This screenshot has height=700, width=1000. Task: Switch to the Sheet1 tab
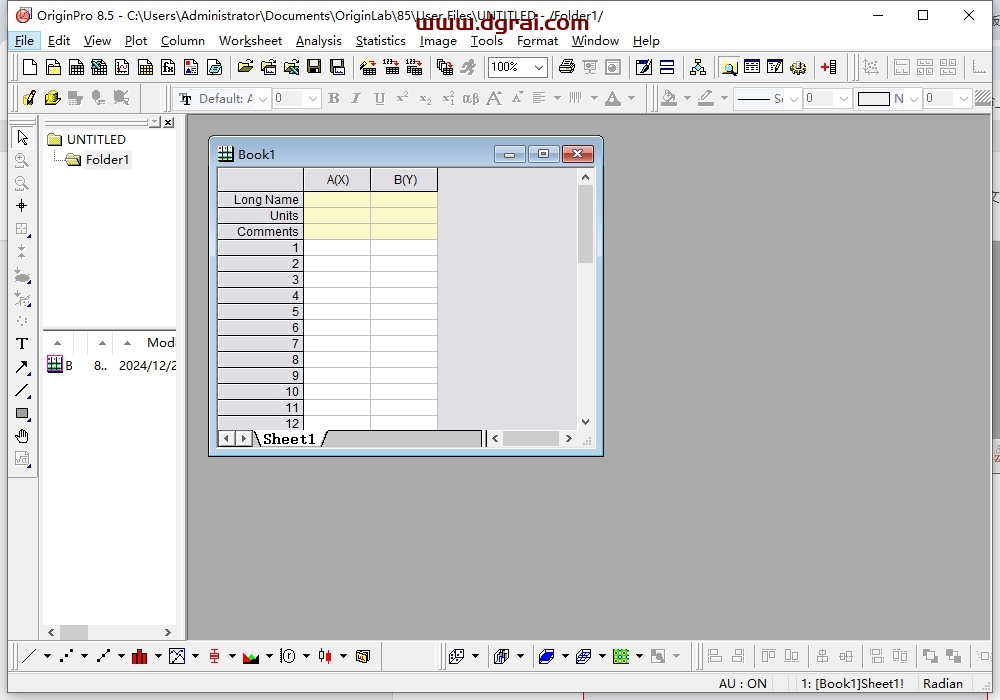pyautogui.click(x=289, y=439)
